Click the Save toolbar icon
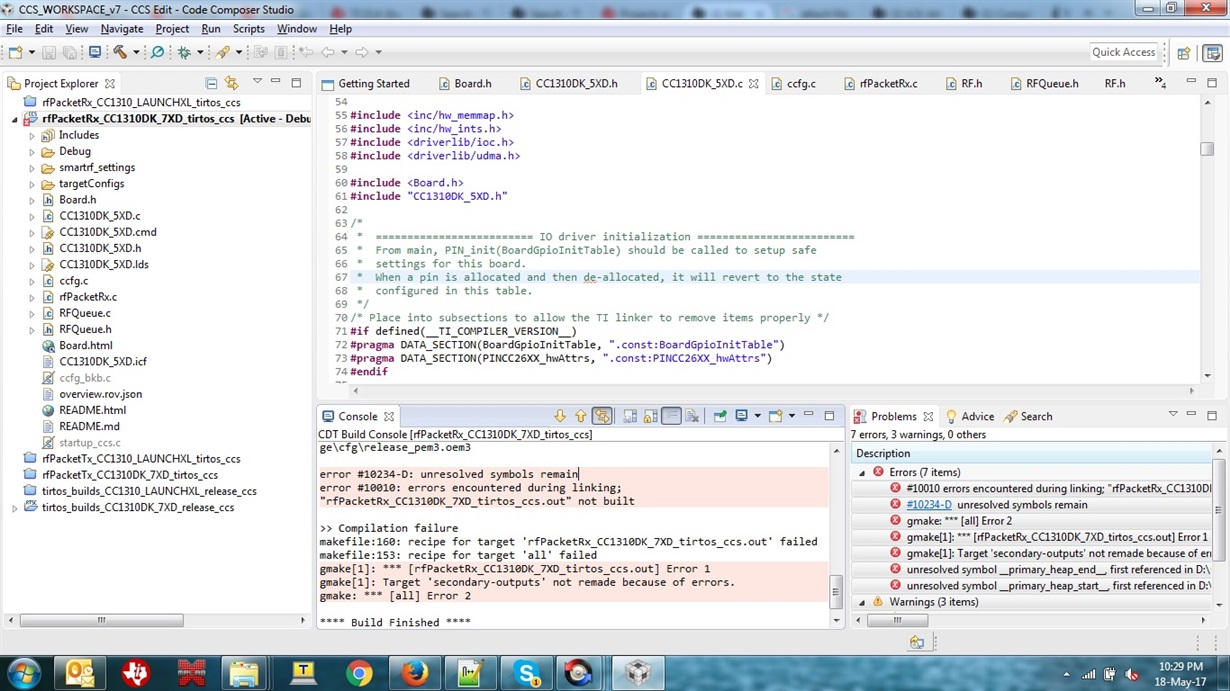Screen dimensions: 1230x691 click(50, 52)
